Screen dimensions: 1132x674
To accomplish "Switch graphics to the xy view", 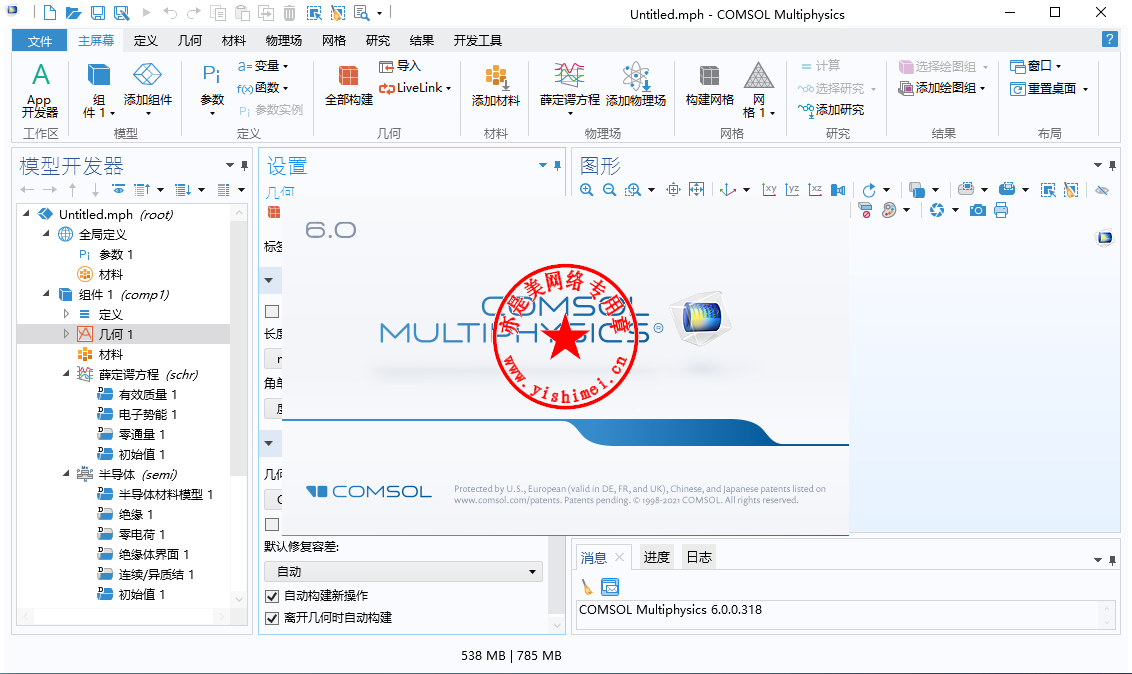I will pyautogui.click(x=770, y=190).
